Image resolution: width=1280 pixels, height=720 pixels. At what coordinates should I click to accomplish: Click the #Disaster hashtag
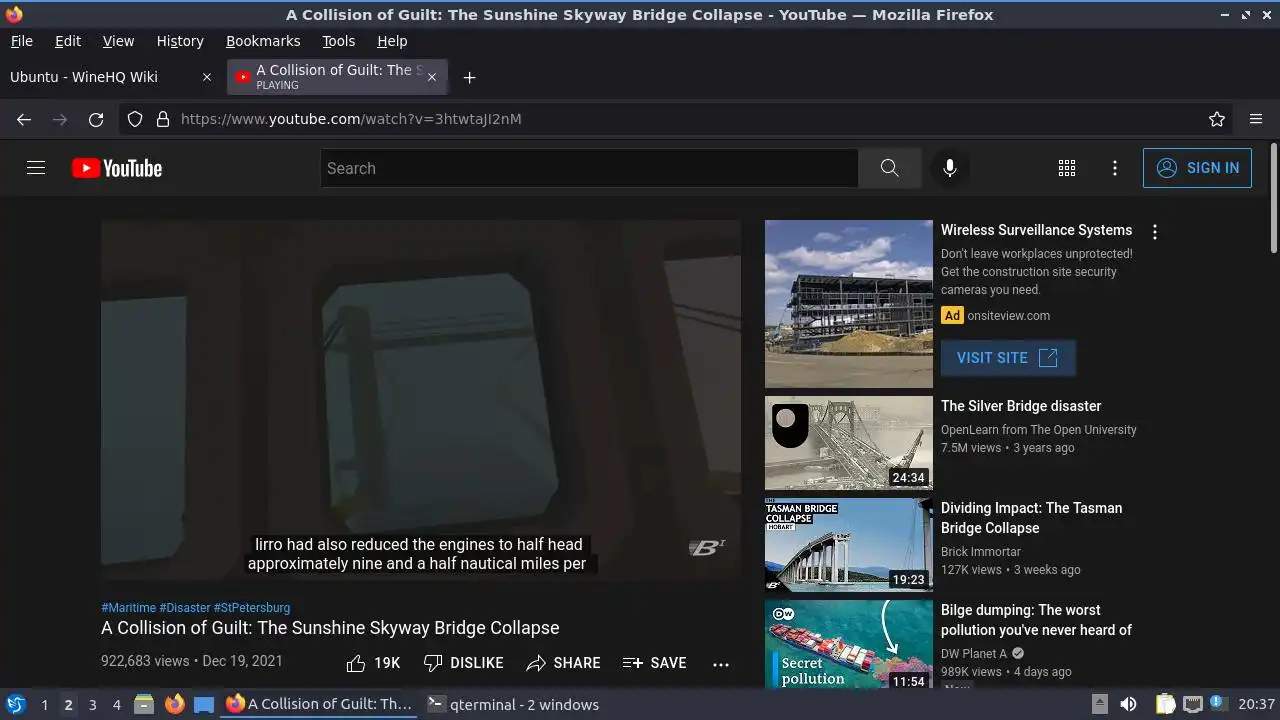(185, 608)
